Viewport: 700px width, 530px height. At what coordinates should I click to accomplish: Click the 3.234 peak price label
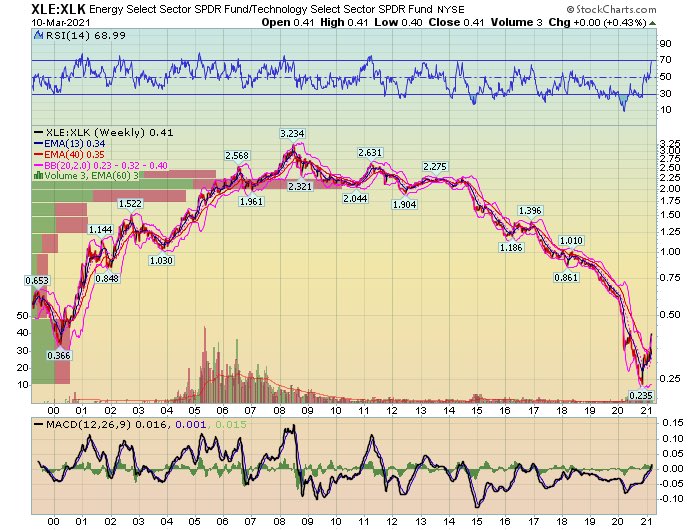(x=292, y=134)
